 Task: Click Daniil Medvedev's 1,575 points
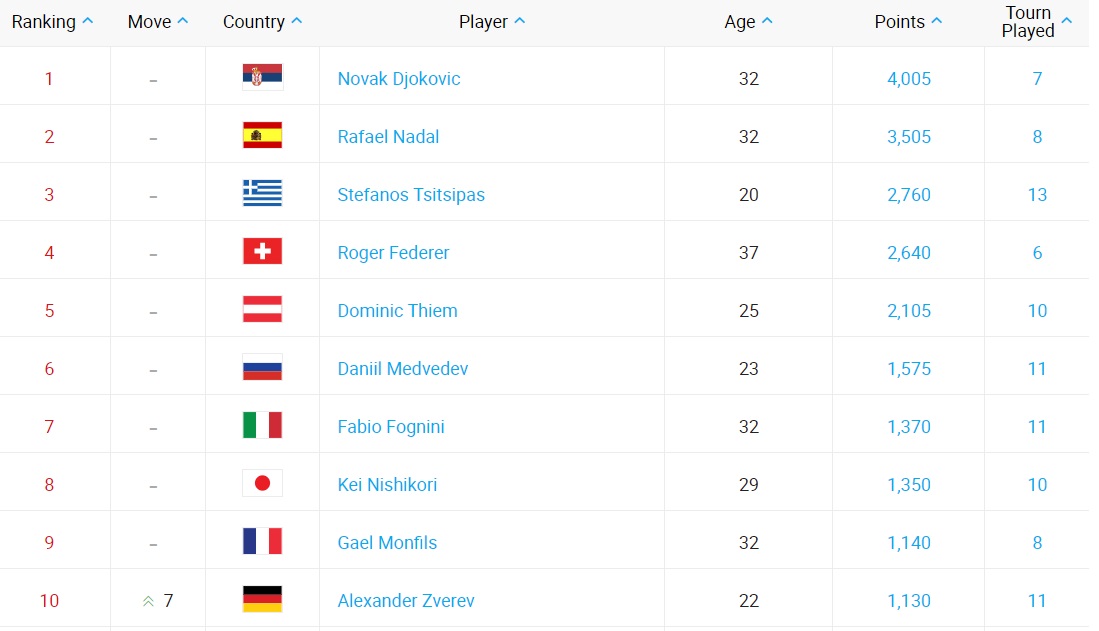908,369
